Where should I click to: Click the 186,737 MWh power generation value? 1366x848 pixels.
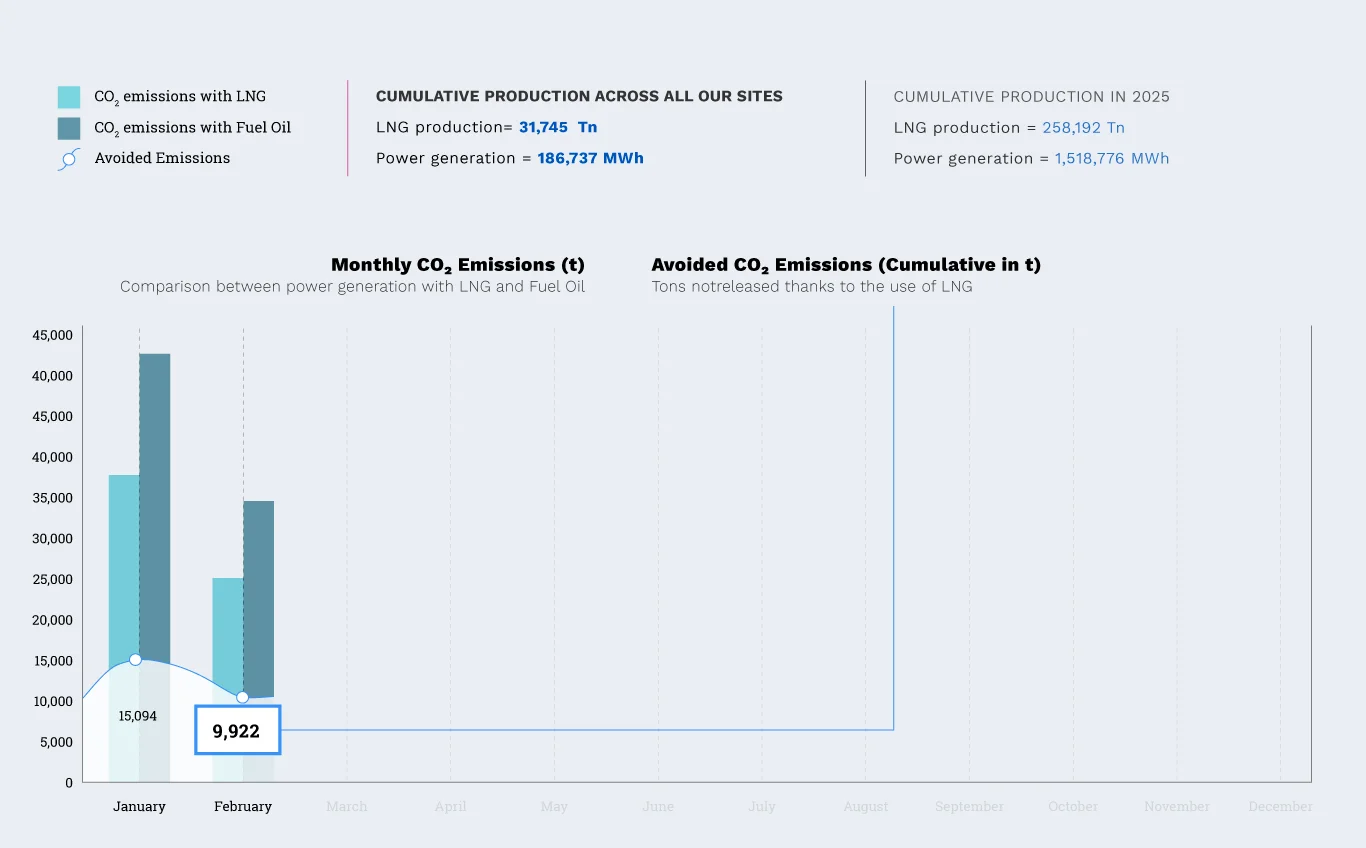point(590,158)
